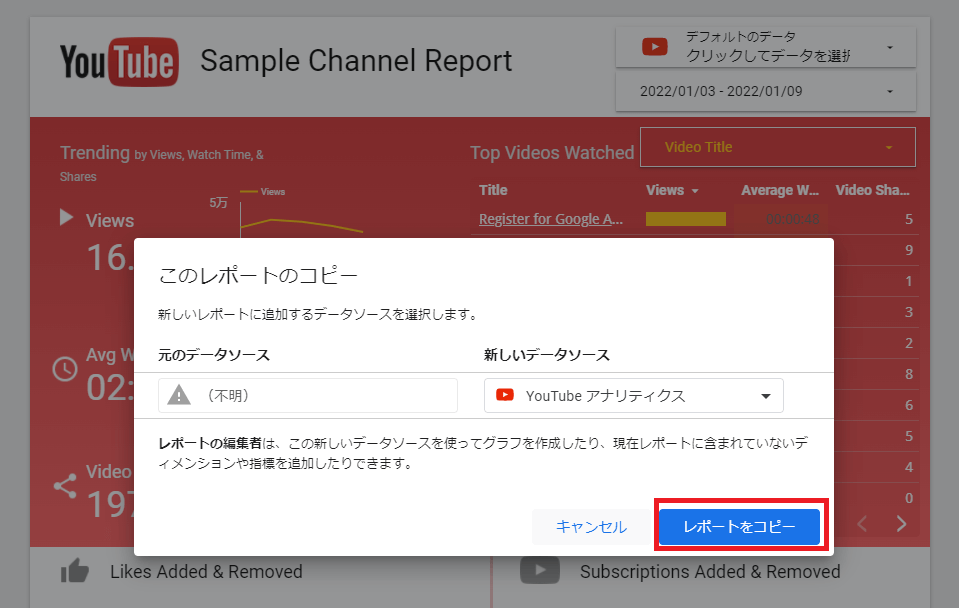Click the thumbs-up Likes Added & Removed icon
Image resolution: width=959 pixels, height=608 pixels.
(75, 571)
